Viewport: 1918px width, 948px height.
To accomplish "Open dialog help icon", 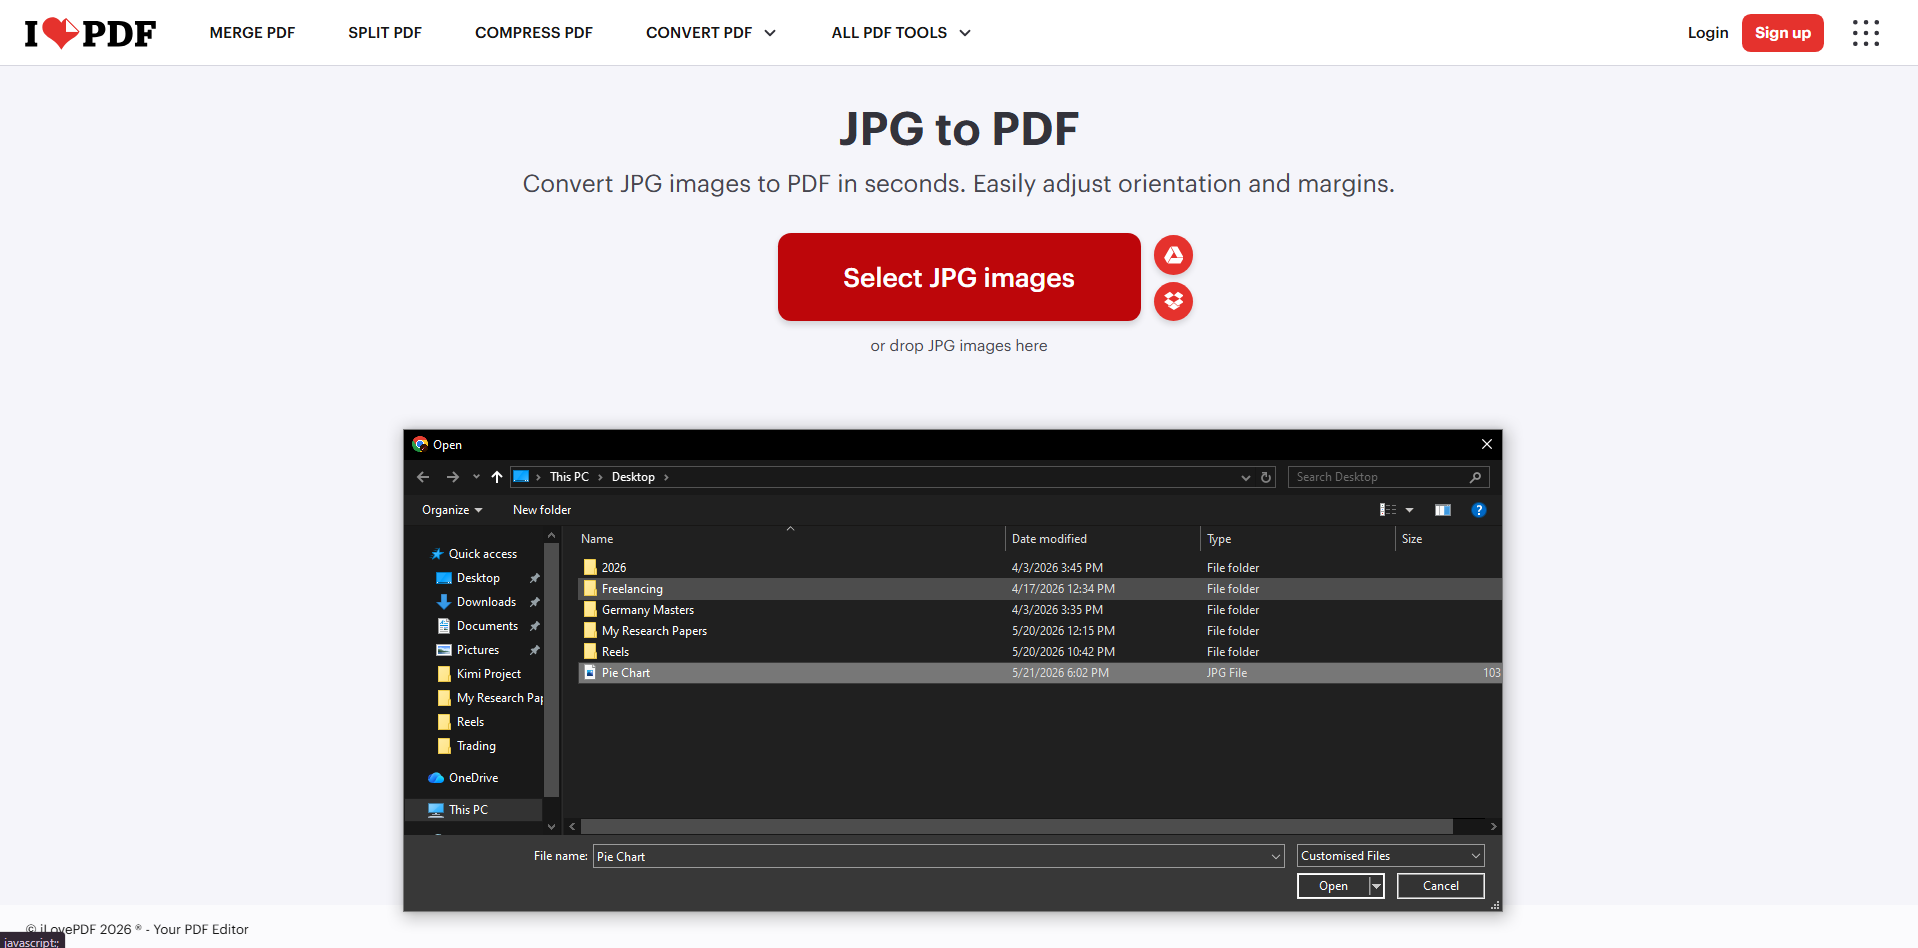I will point(1479,510).
